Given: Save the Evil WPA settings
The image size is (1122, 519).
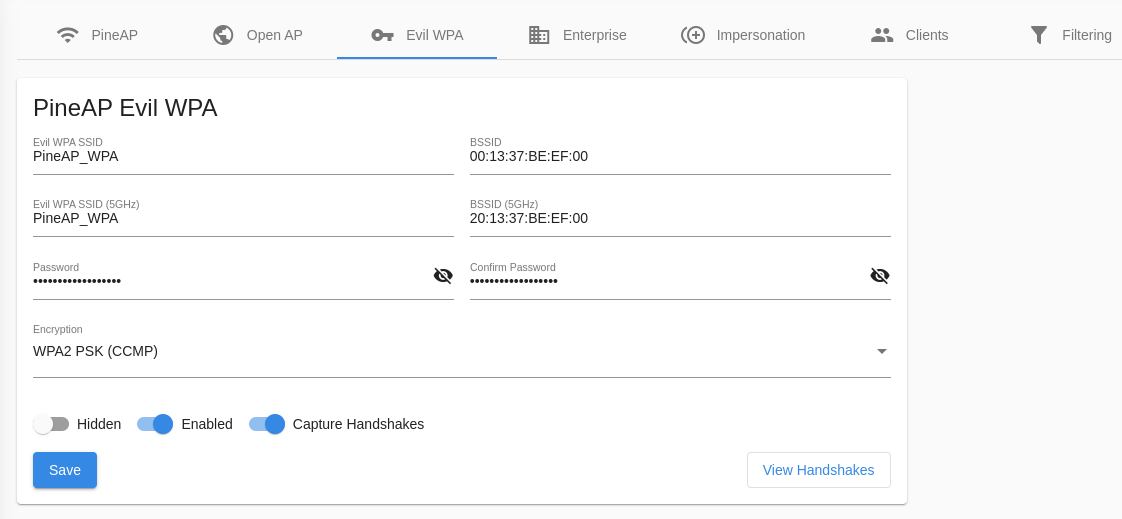Looking at the screenshot, I should pyautogui.click(x=65, y=470).
